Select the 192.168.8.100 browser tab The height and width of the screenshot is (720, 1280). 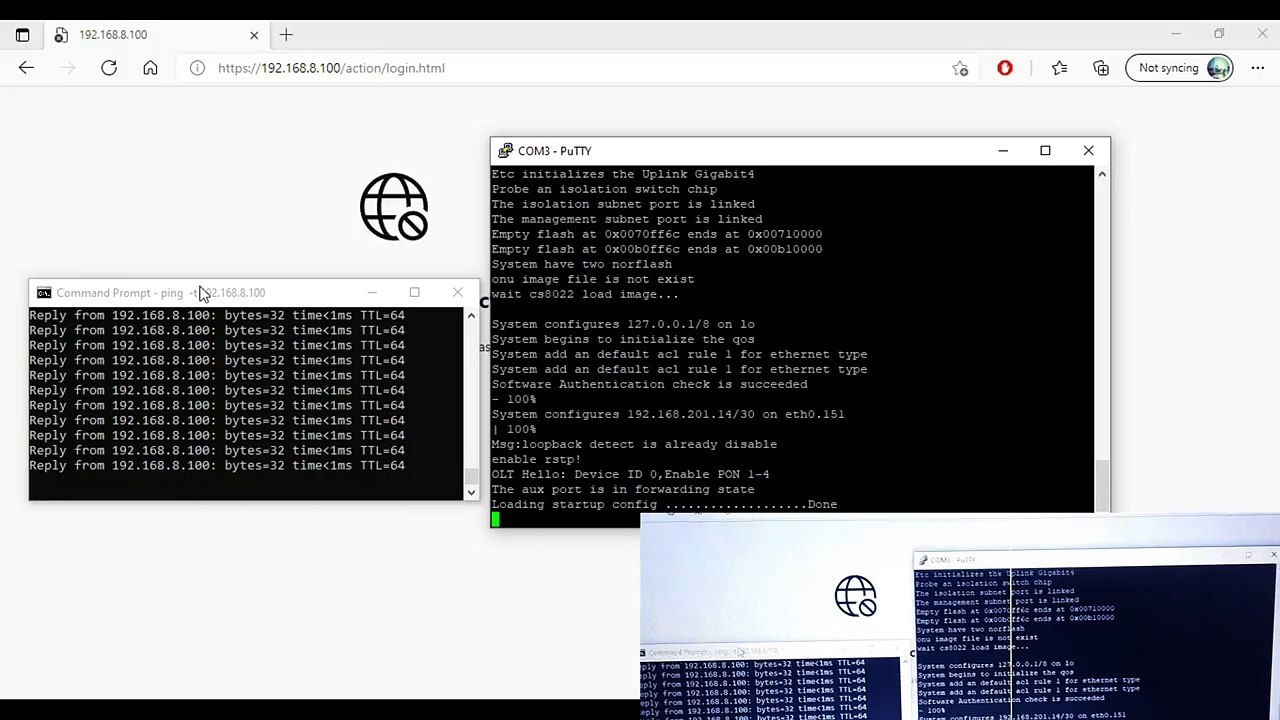point(155,35)
